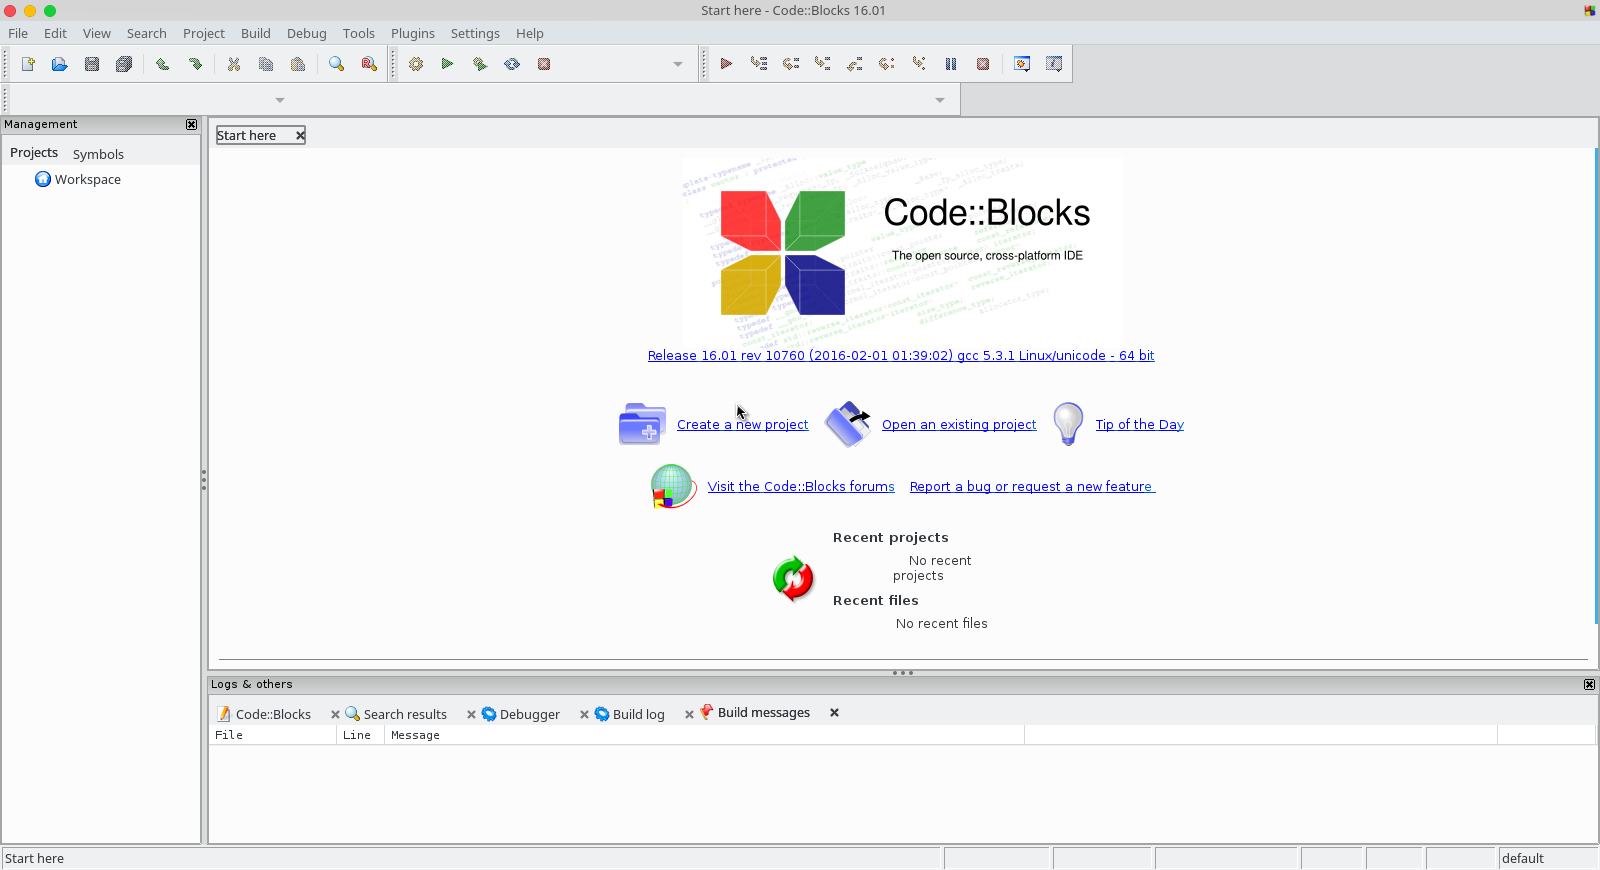
Task: Click the Find magnifier icon
Action: point(337,64)
